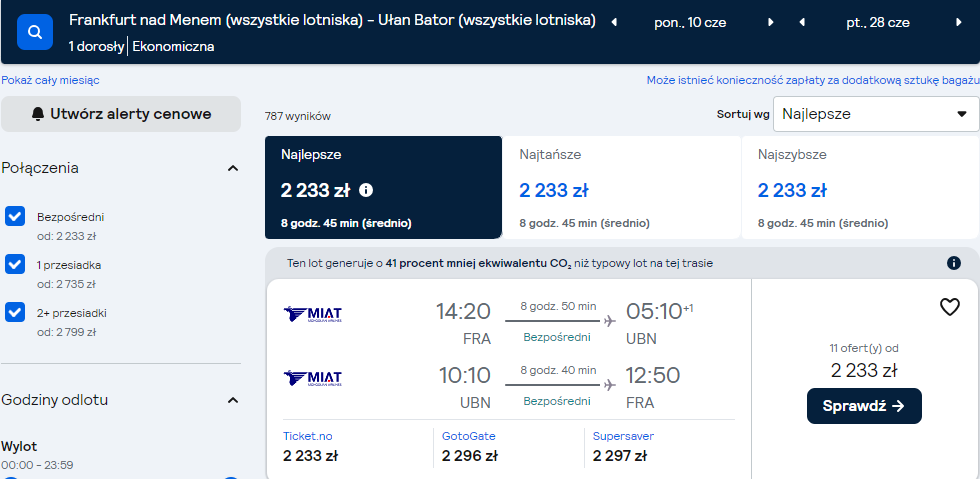Click the Sprawdź button
980x479 pixels.
[x=864, y=406]
